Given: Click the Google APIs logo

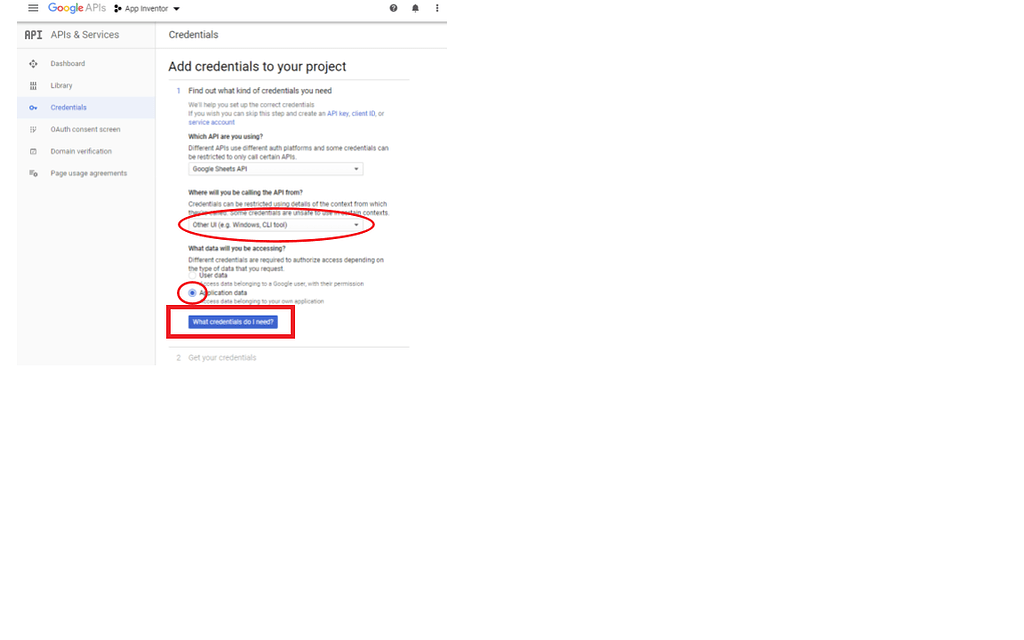Looking at the screenshot, I should pos(76,8).
